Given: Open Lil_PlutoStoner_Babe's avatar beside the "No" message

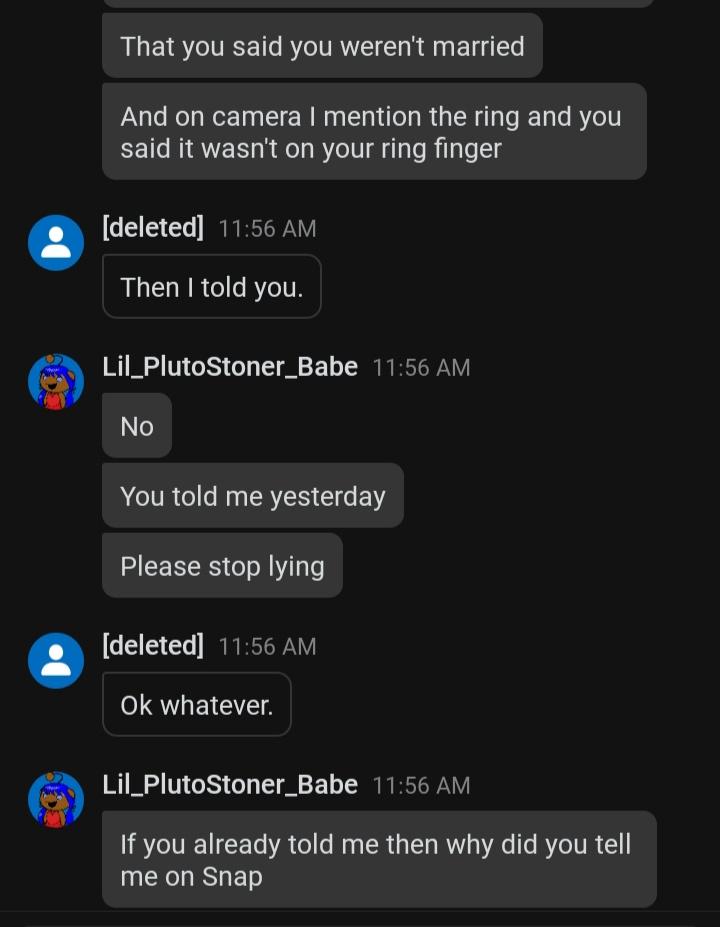Looking at the screenshot, I should point(56,382).
